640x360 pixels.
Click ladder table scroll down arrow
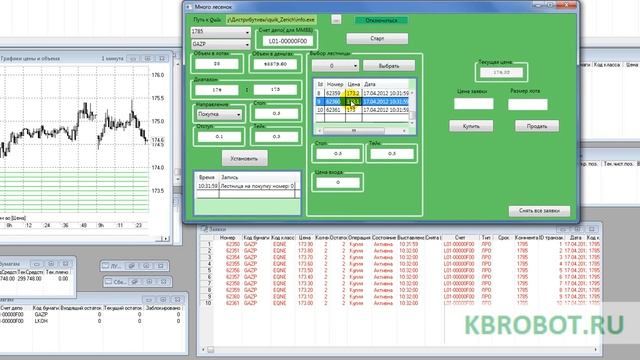tap(412, 123)
